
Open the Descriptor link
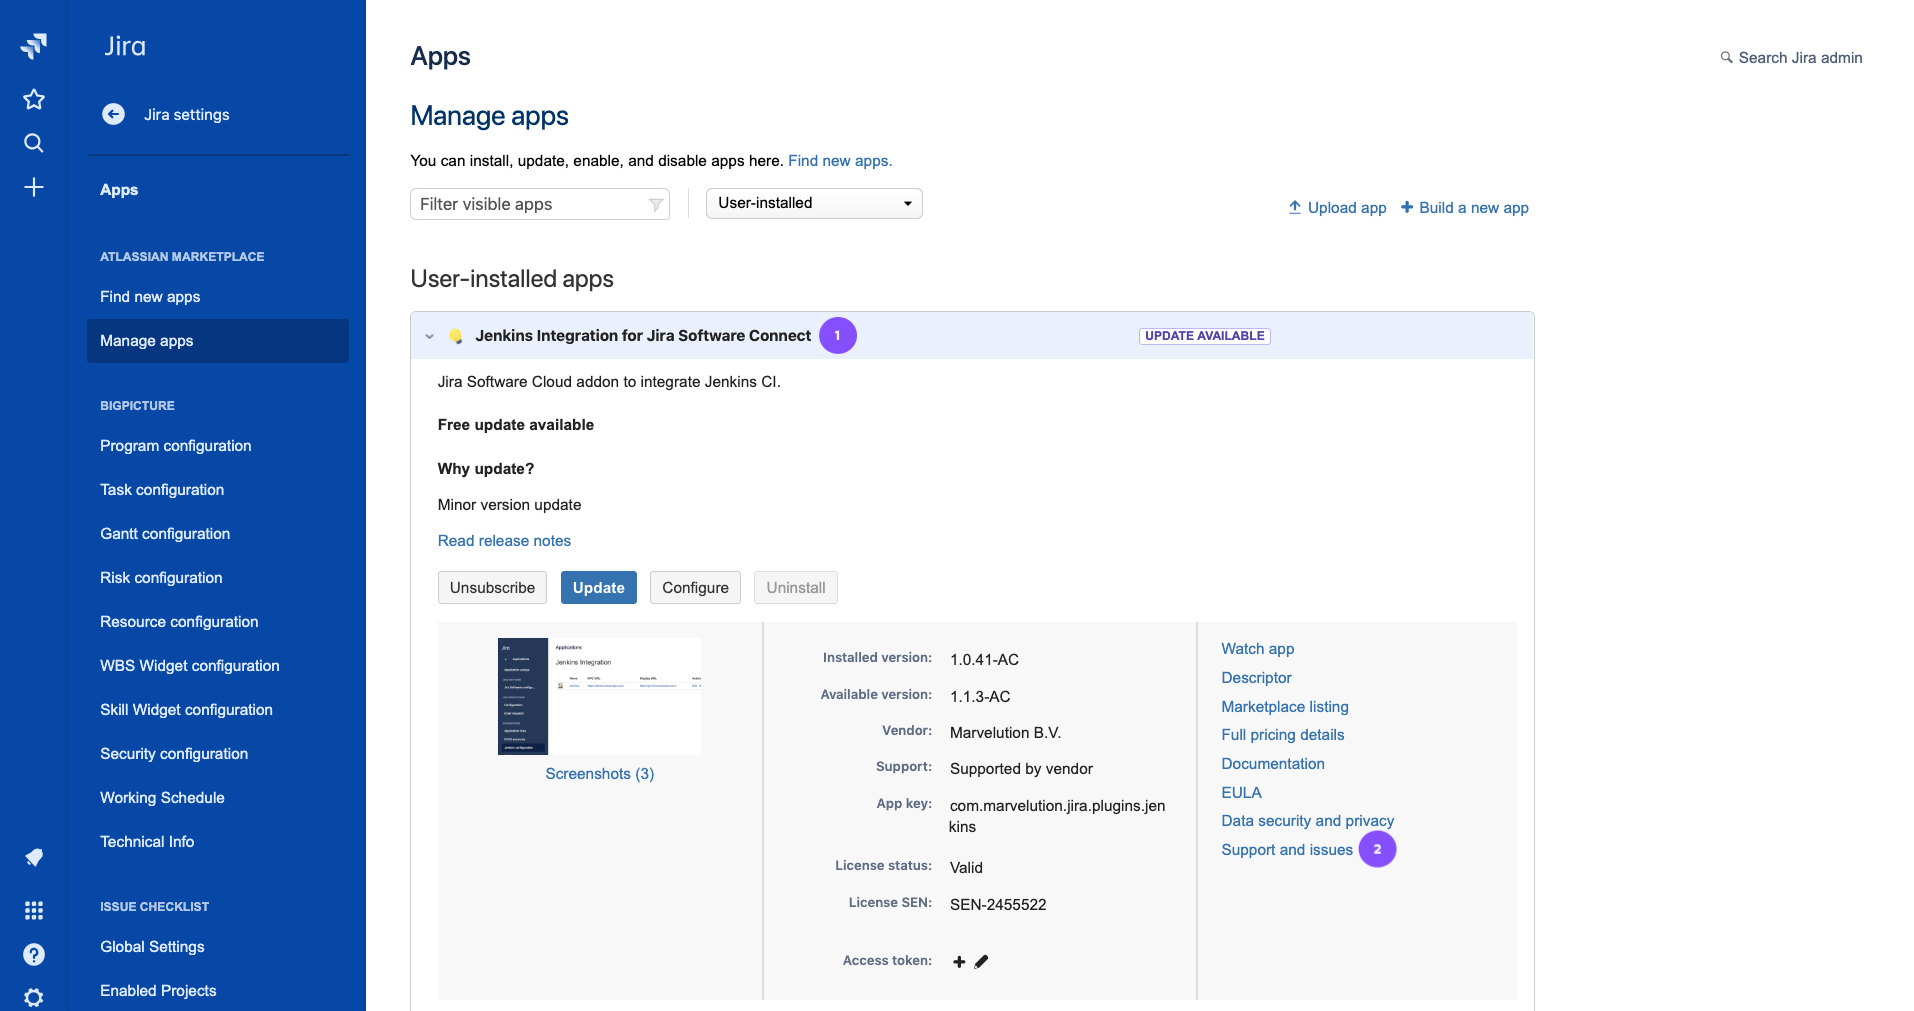click(1256, 678)
